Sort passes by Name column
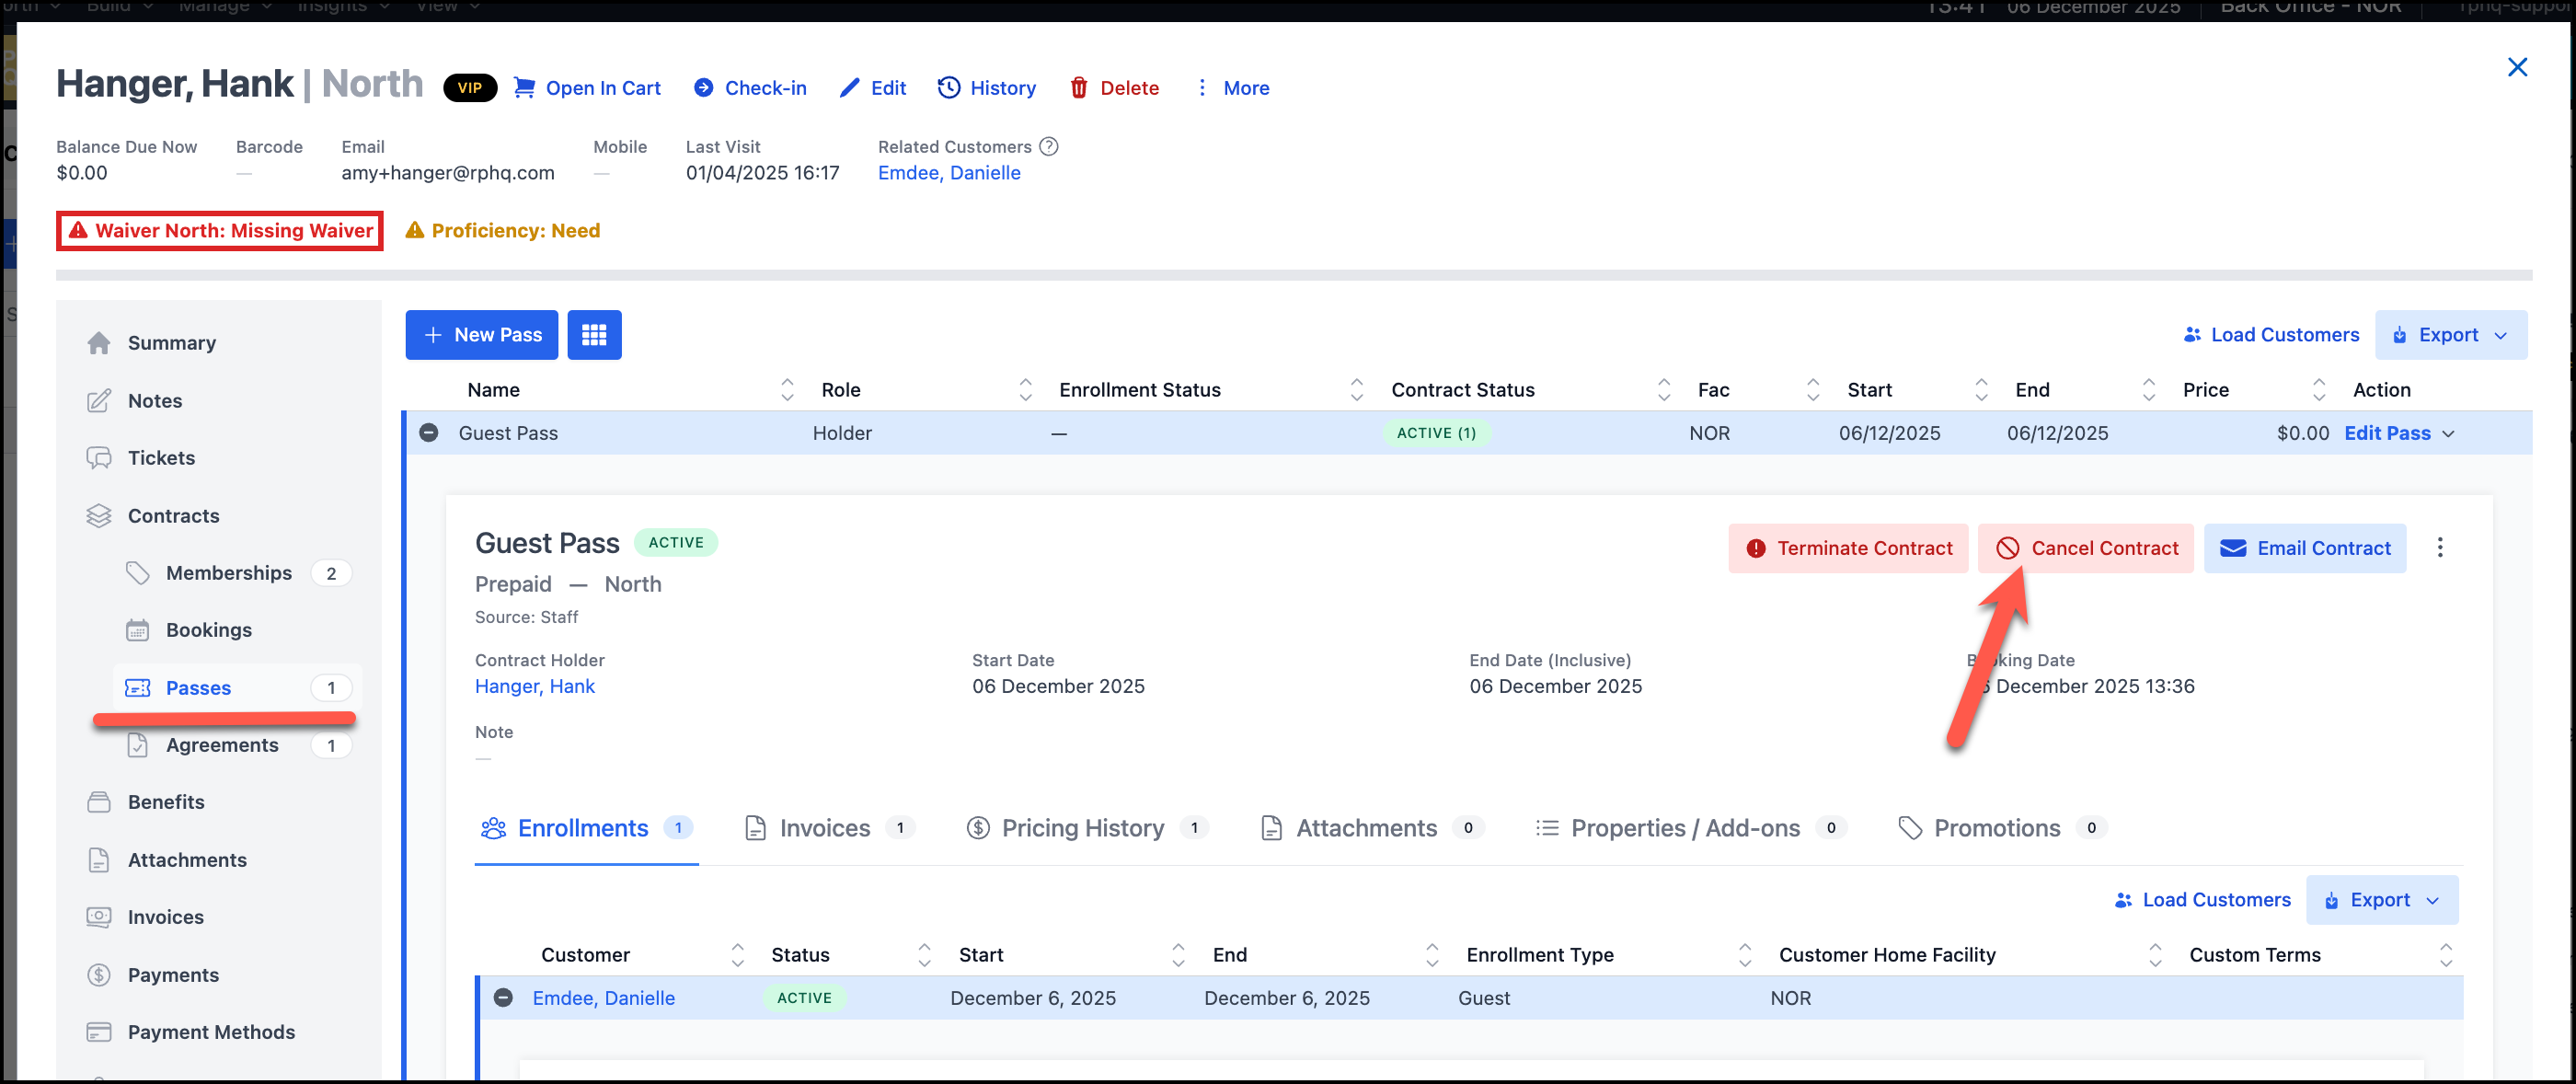 (787, 390)
